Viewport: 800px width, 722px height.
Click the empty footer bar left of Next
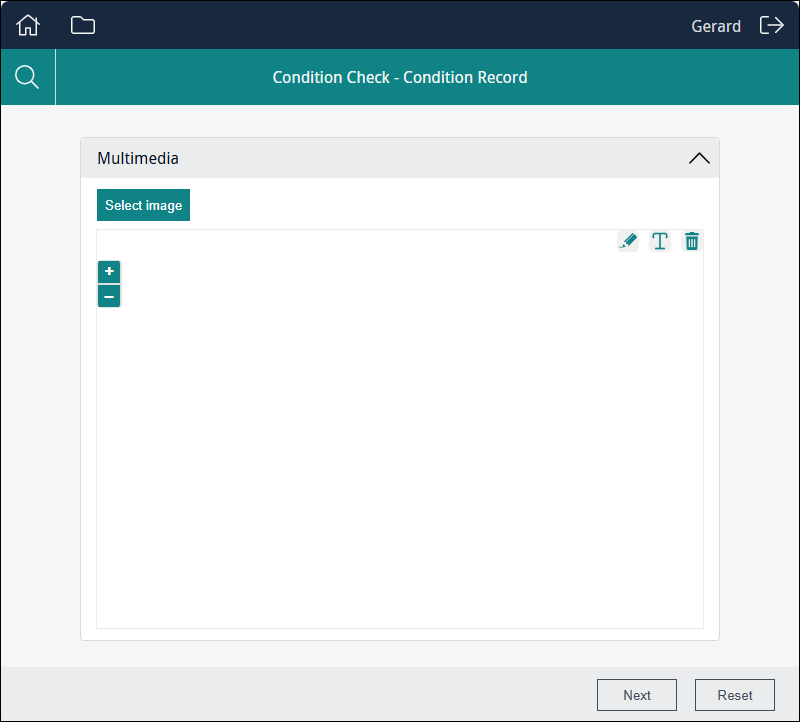point(300,695)
